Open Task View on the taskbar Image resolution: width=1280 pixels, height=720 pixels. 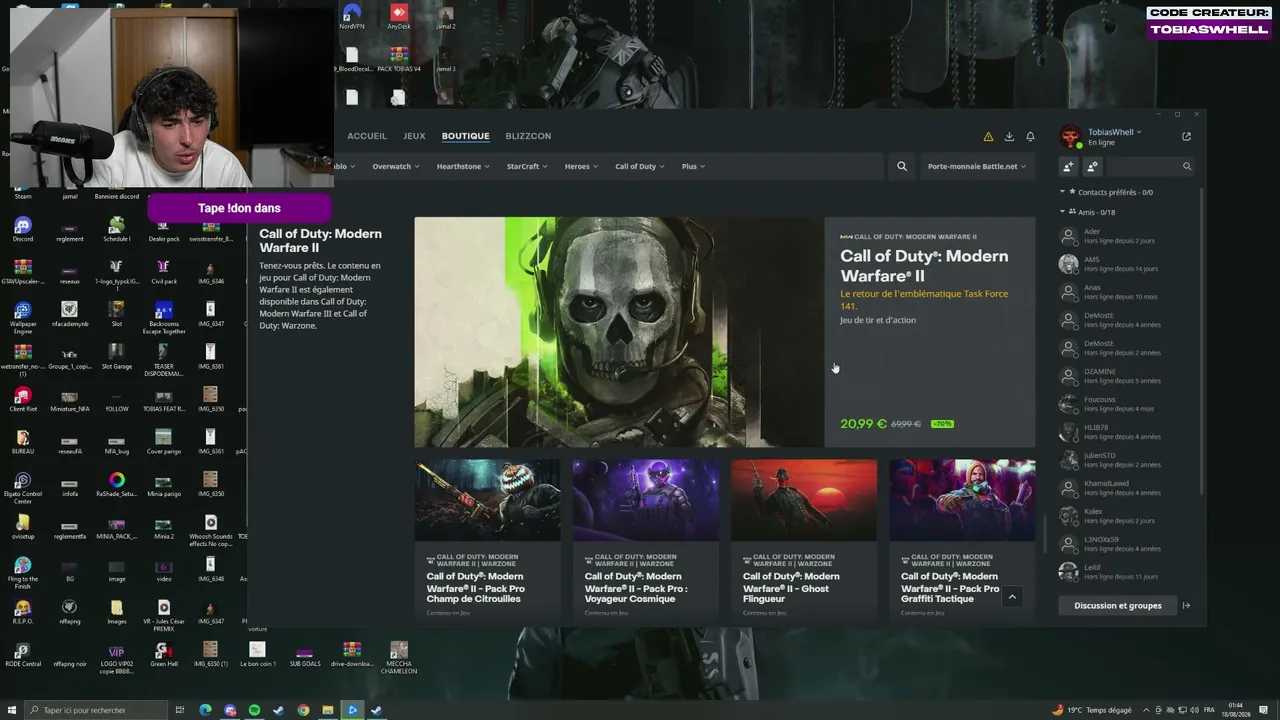[x=180, y=710]
